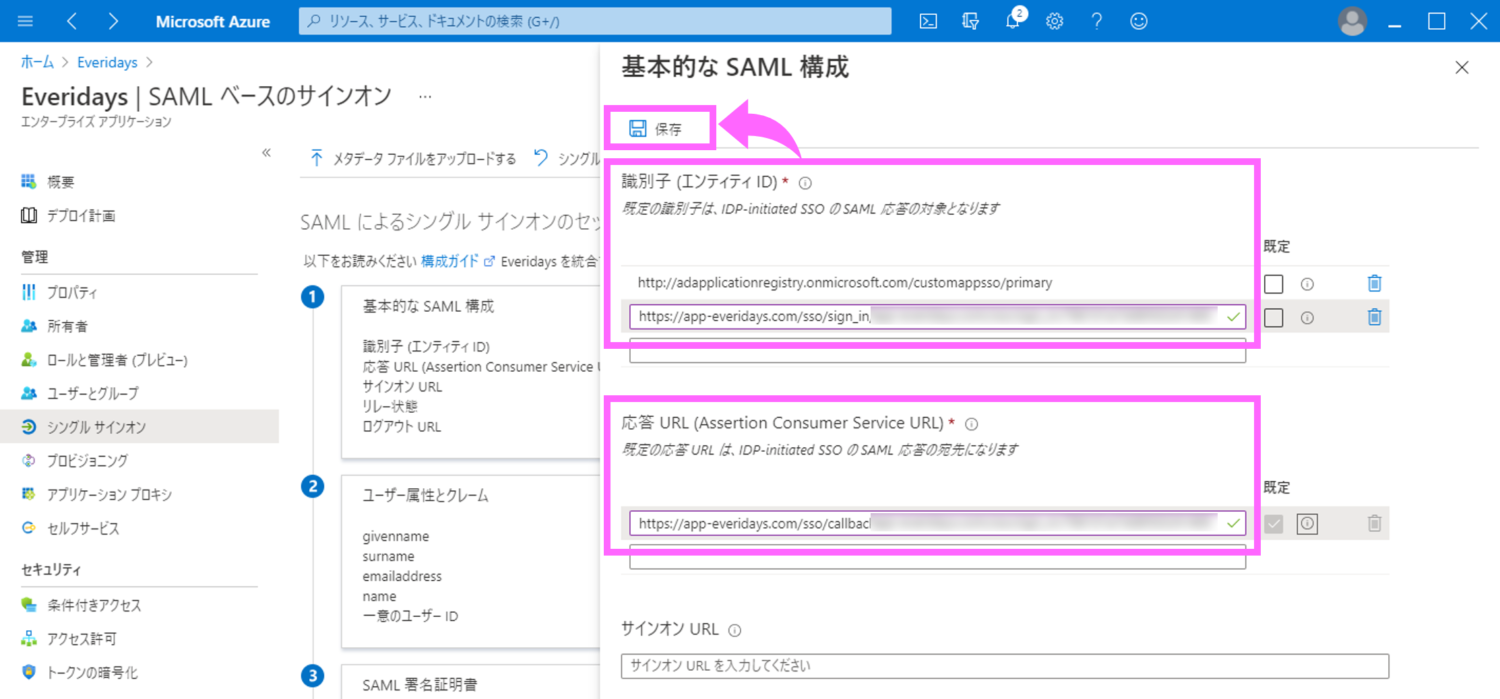Viewport: 1500px width, 699px height.
Task: Open the notifications bell icon
Action: click(x=1013, y=21)
